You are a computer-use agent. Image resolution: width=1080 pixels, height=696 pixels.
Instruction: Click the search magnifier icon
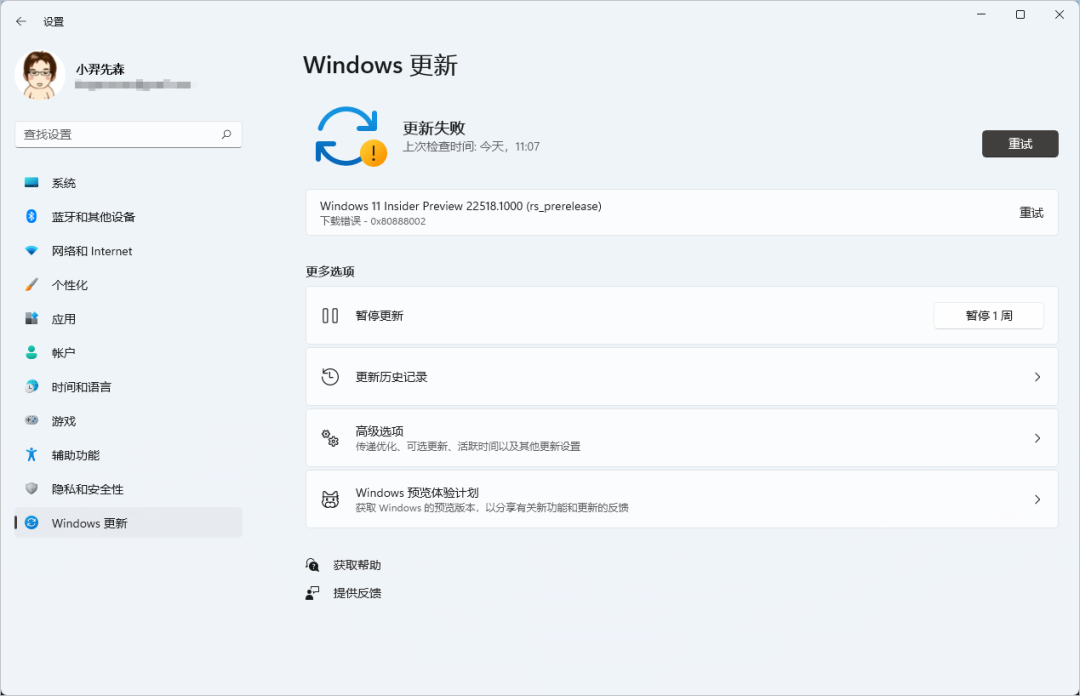(226, 134)
